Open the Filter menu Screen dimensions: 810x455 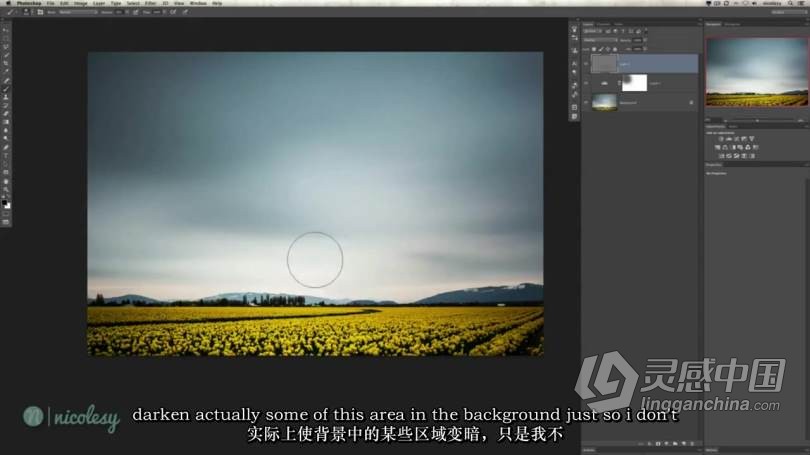150,3
